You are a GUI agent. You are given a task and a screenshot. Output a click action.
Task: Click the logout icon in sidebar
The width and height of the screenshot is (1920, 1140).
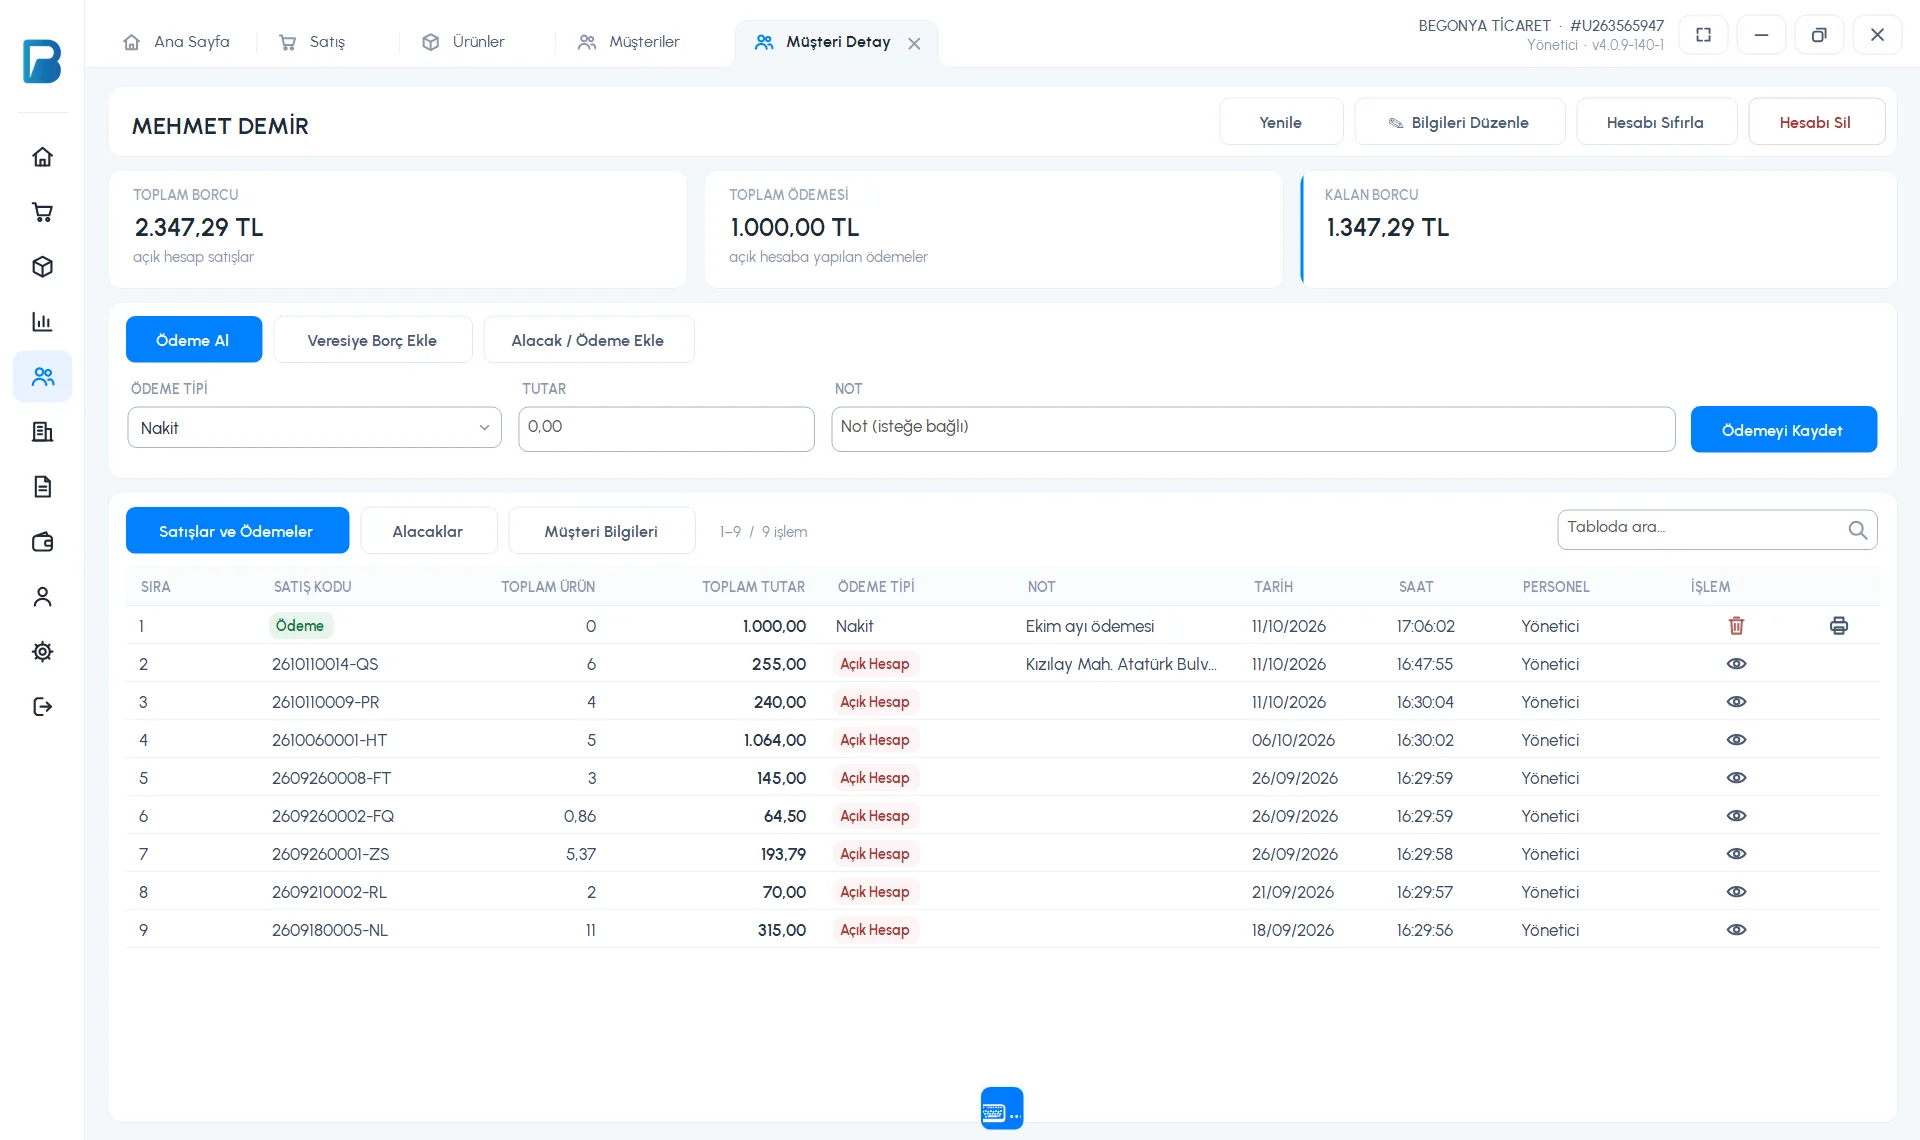42,707
